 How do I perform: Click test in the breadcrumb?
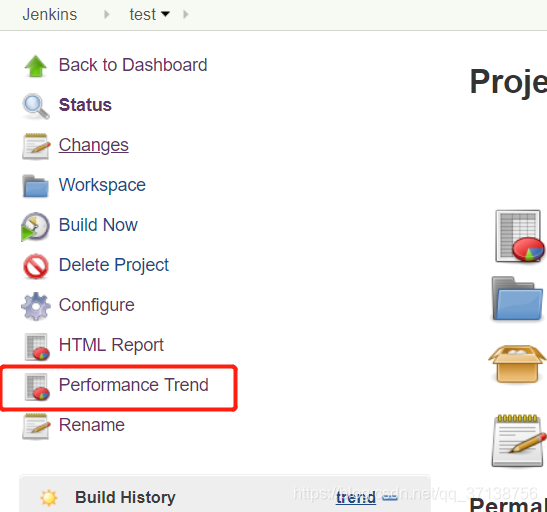(143, 15)
